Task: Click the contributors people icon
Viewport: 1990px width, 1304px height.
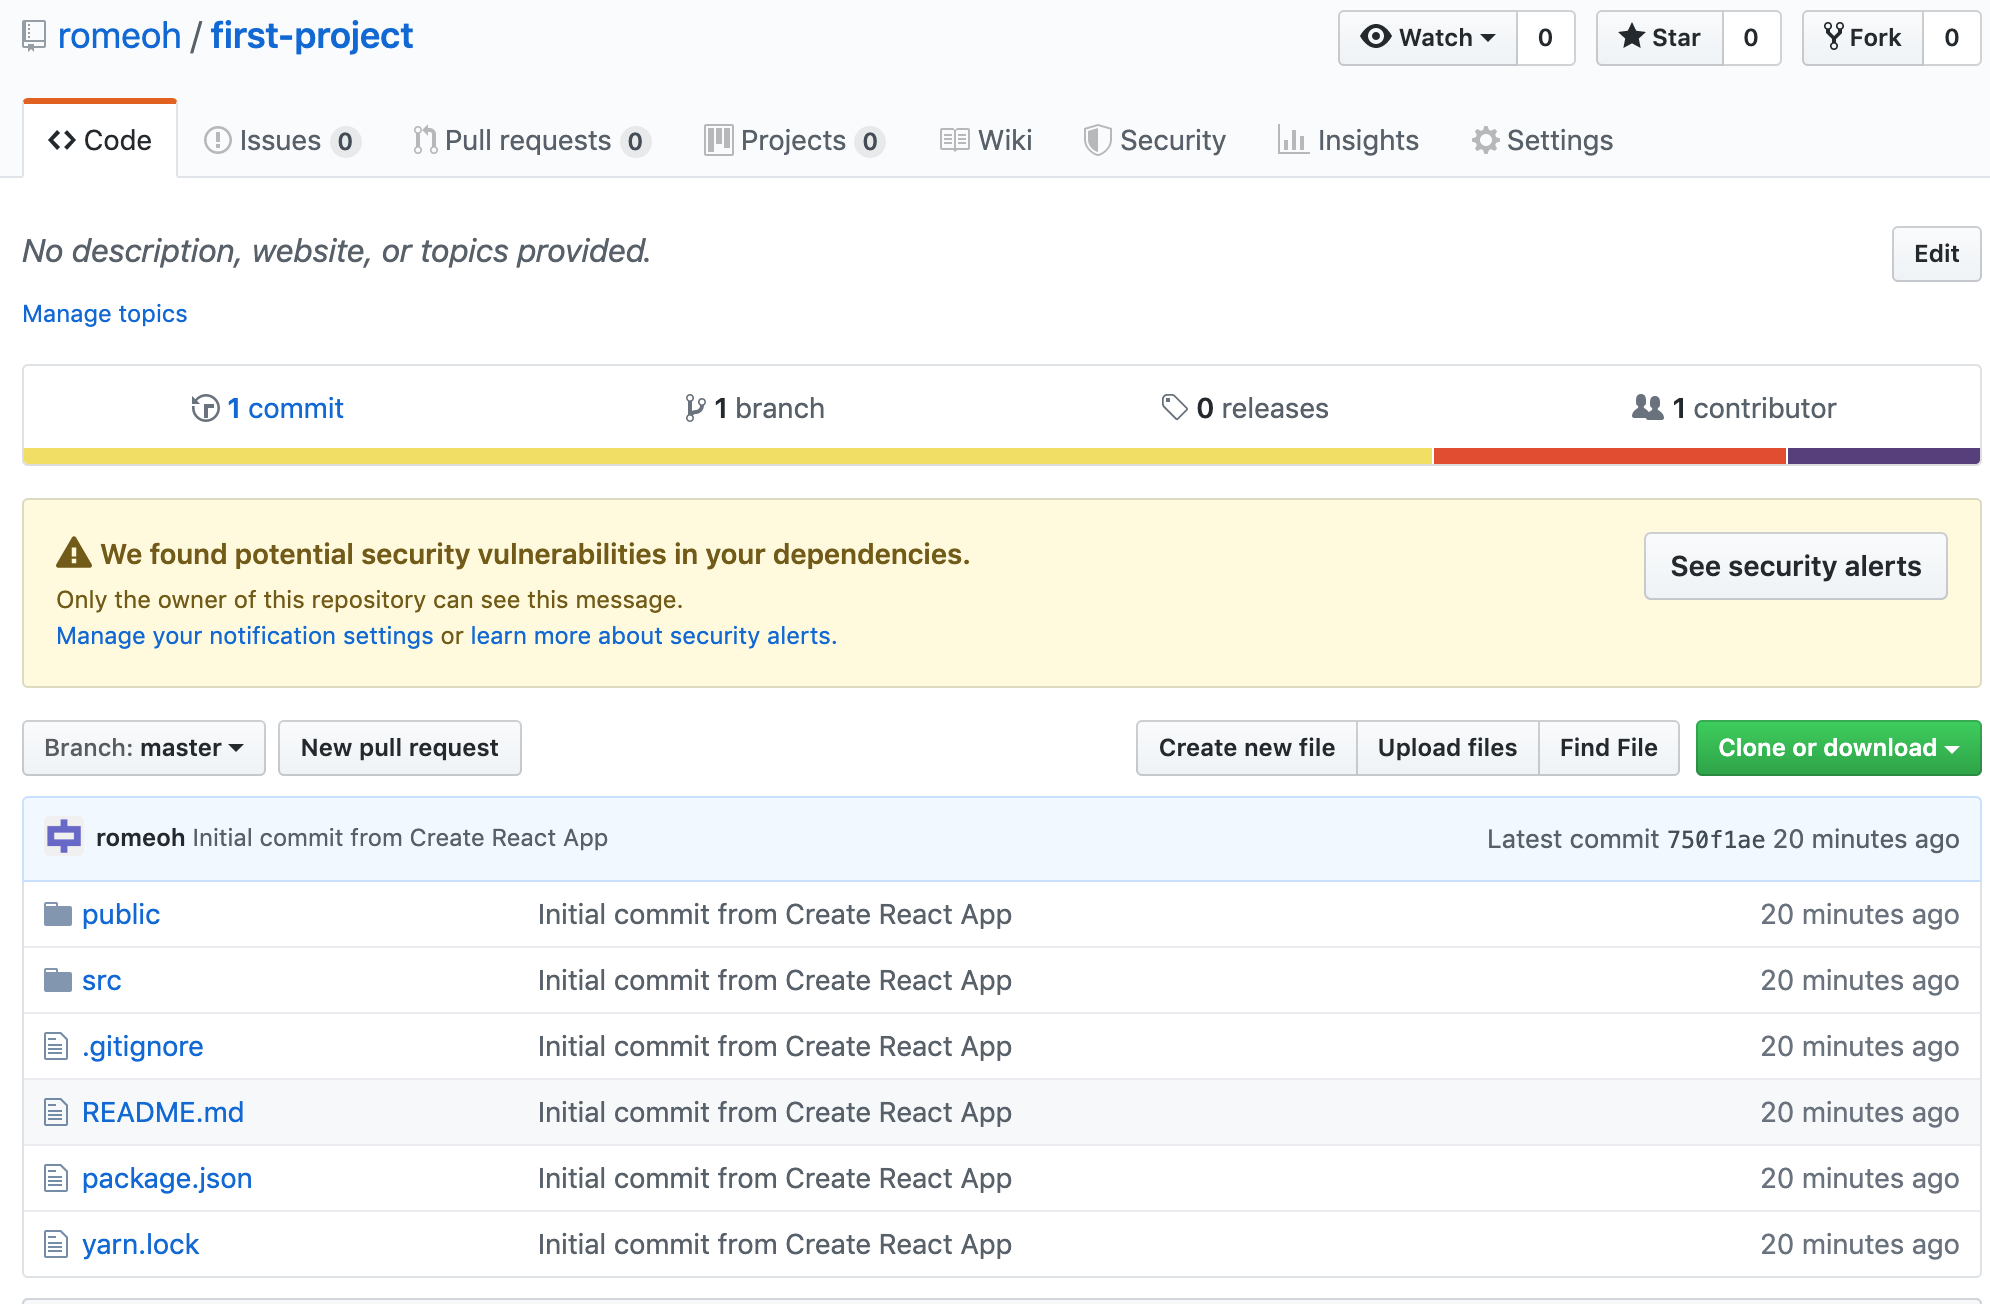Action: click(x=1647, y=407)
